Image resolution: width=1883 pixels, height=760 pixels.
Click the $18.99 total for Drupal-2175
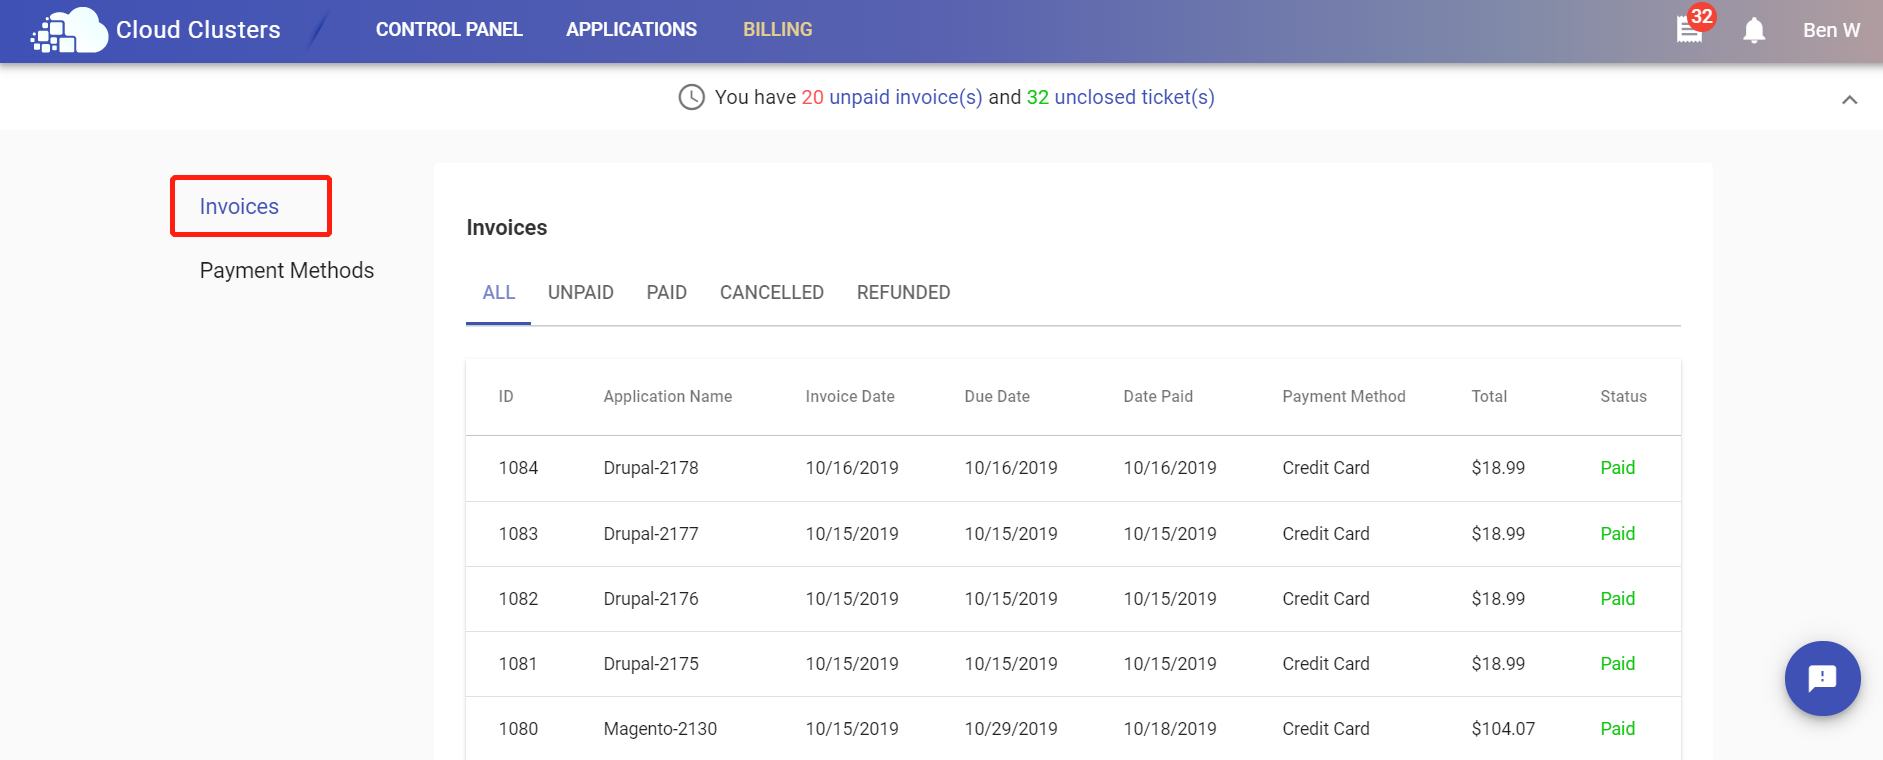(x=1498, y=664)
